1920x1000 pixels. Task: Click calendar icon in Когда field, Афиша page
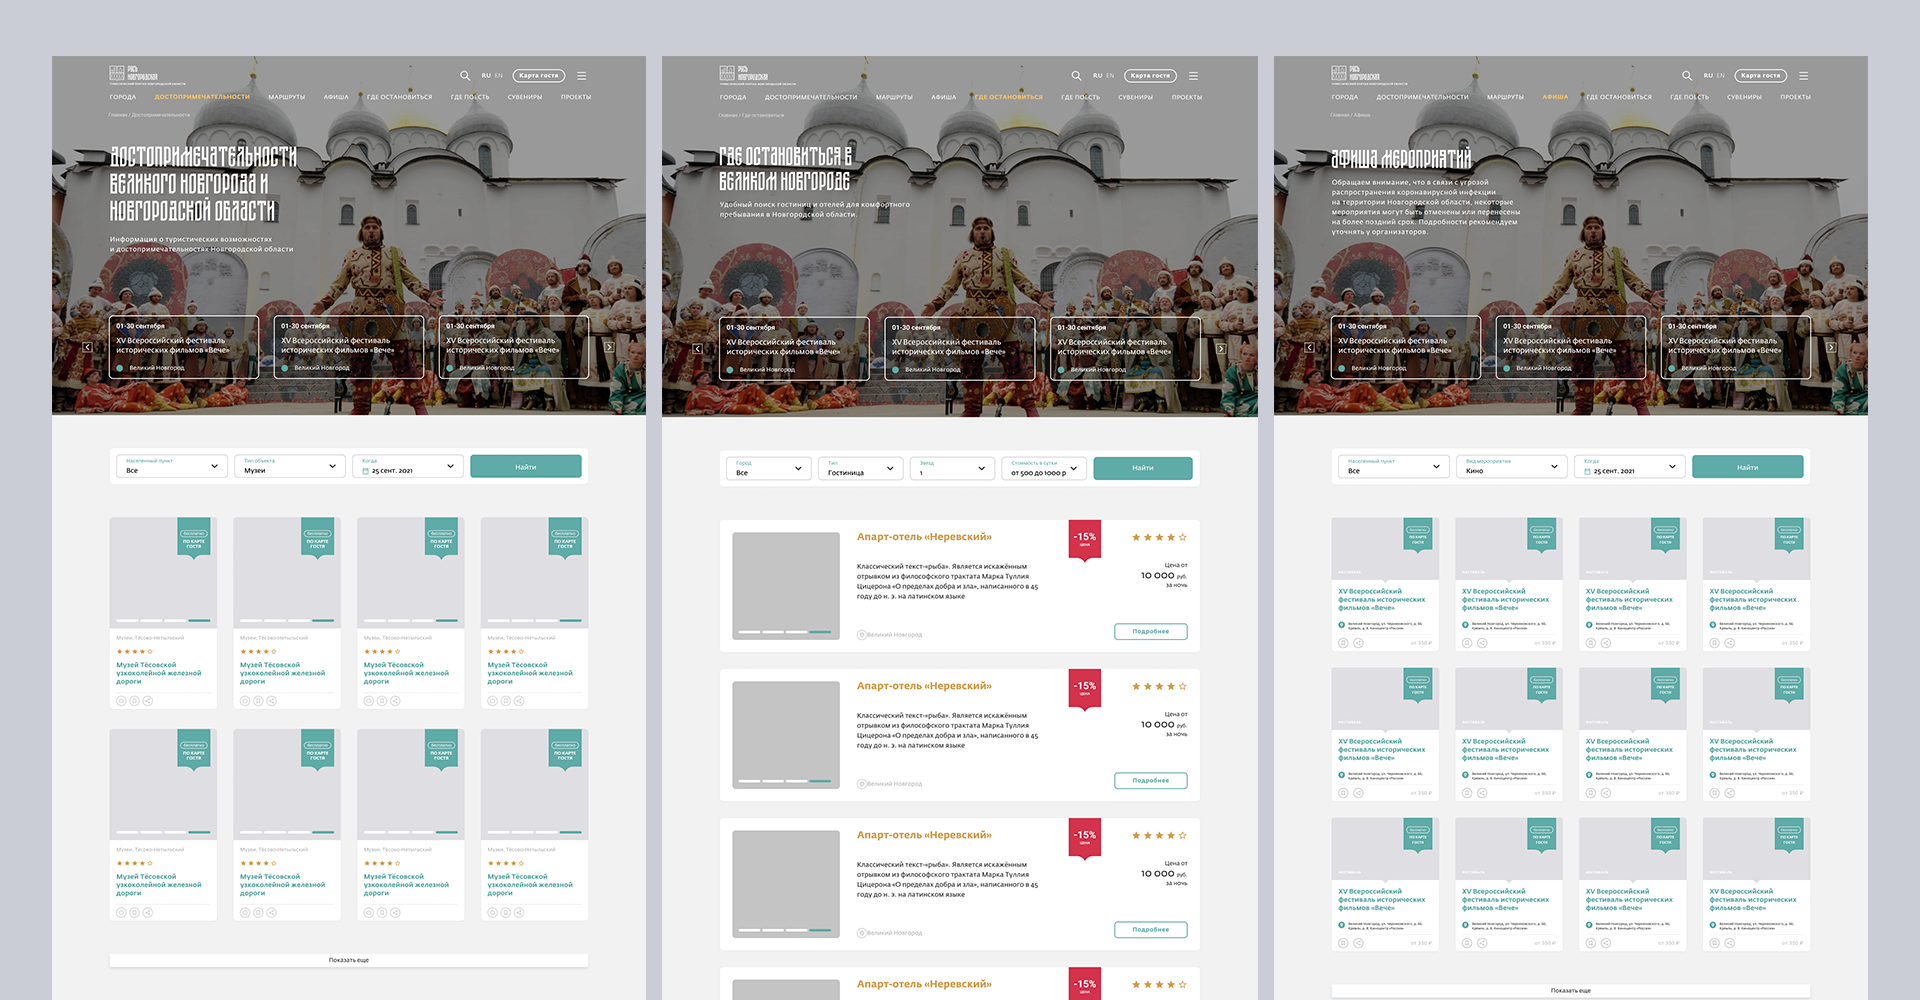[x=1588, y=471]
